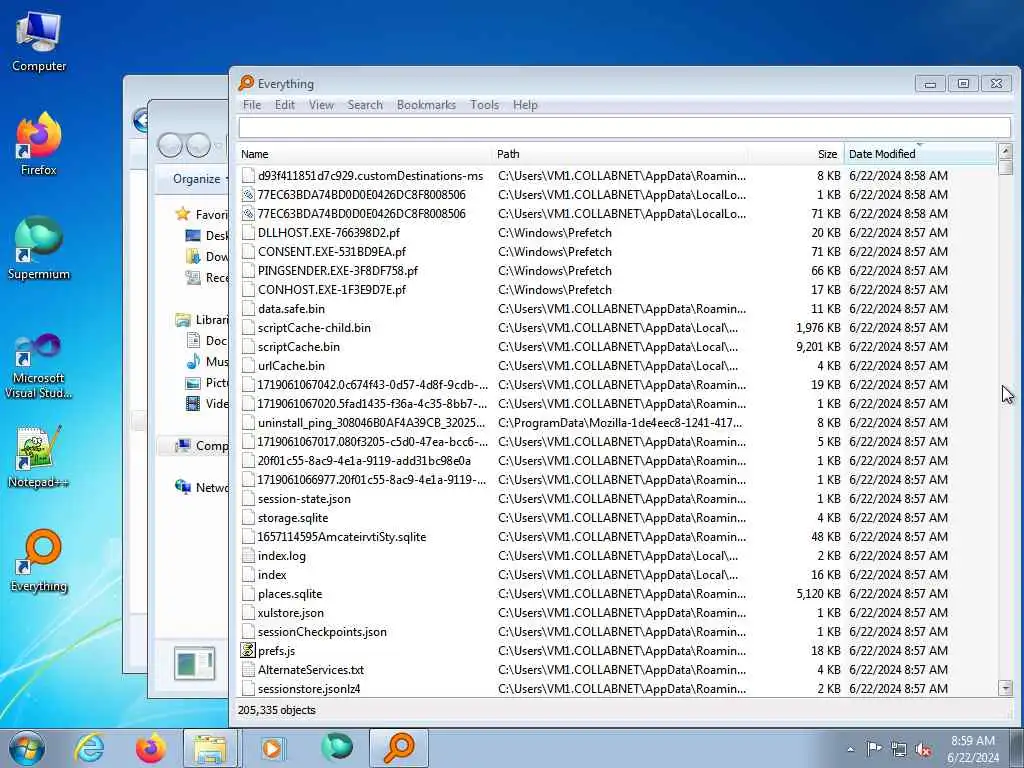
Task: Click the network tray icon
Action: [899, 749]
